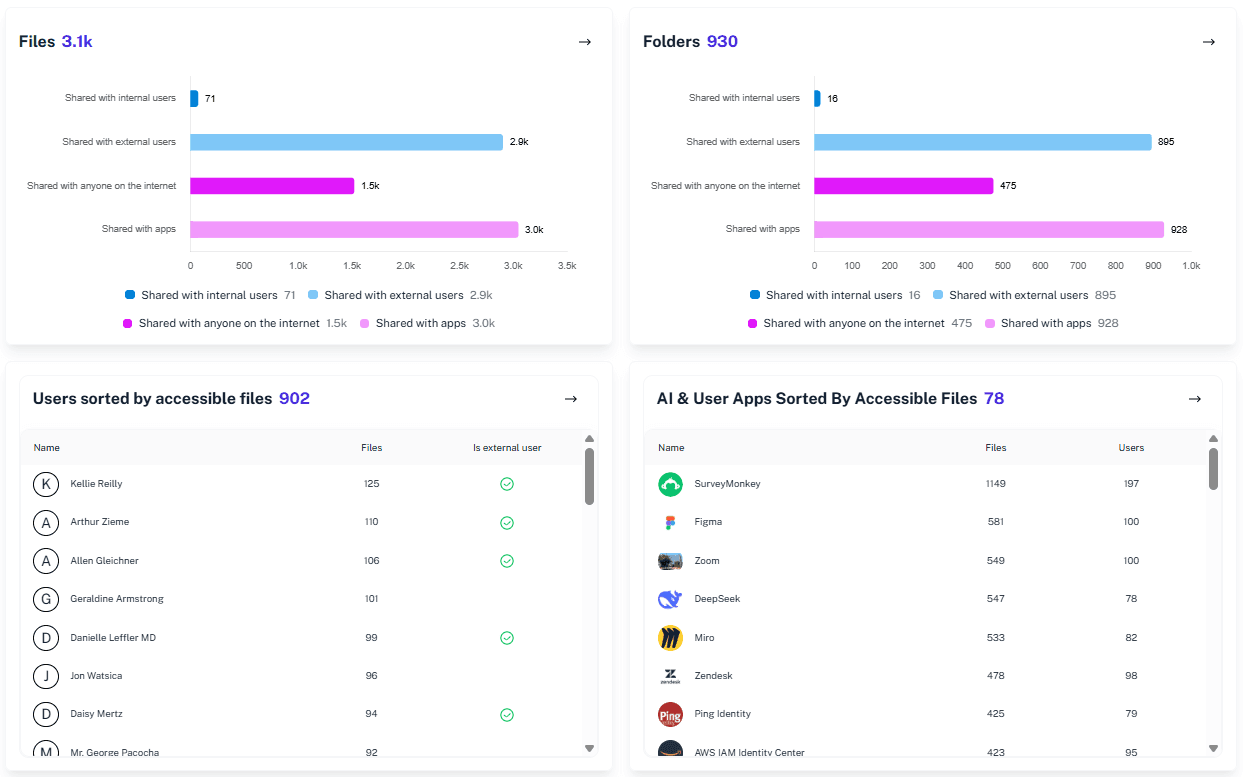Click the Miro logo icon
This screenshot has width=1243, height=777.
click(670, 637)
